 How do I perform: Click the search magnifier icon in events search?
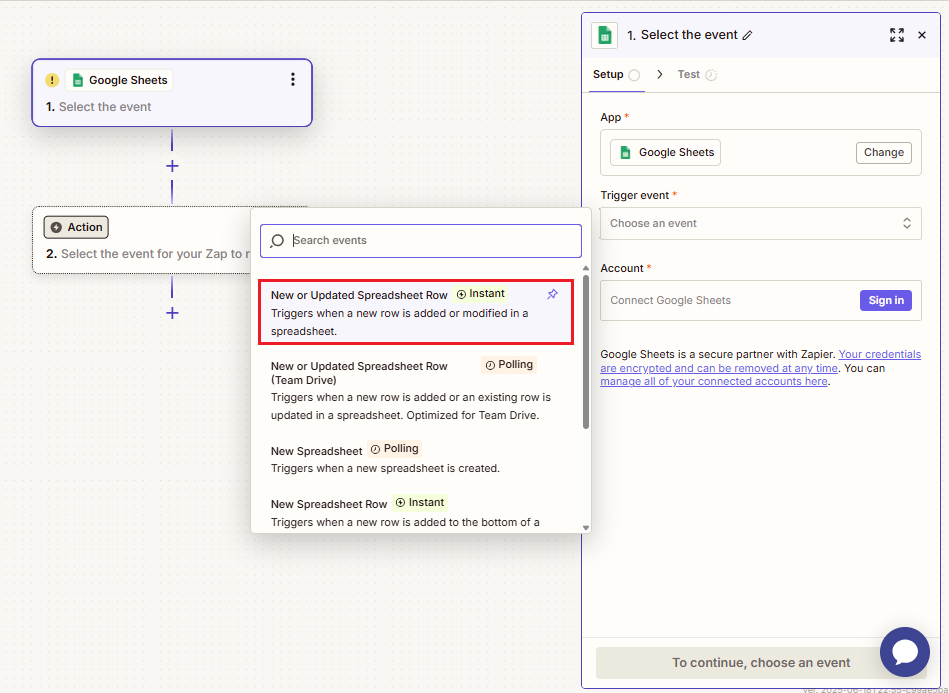coord(277,241)
